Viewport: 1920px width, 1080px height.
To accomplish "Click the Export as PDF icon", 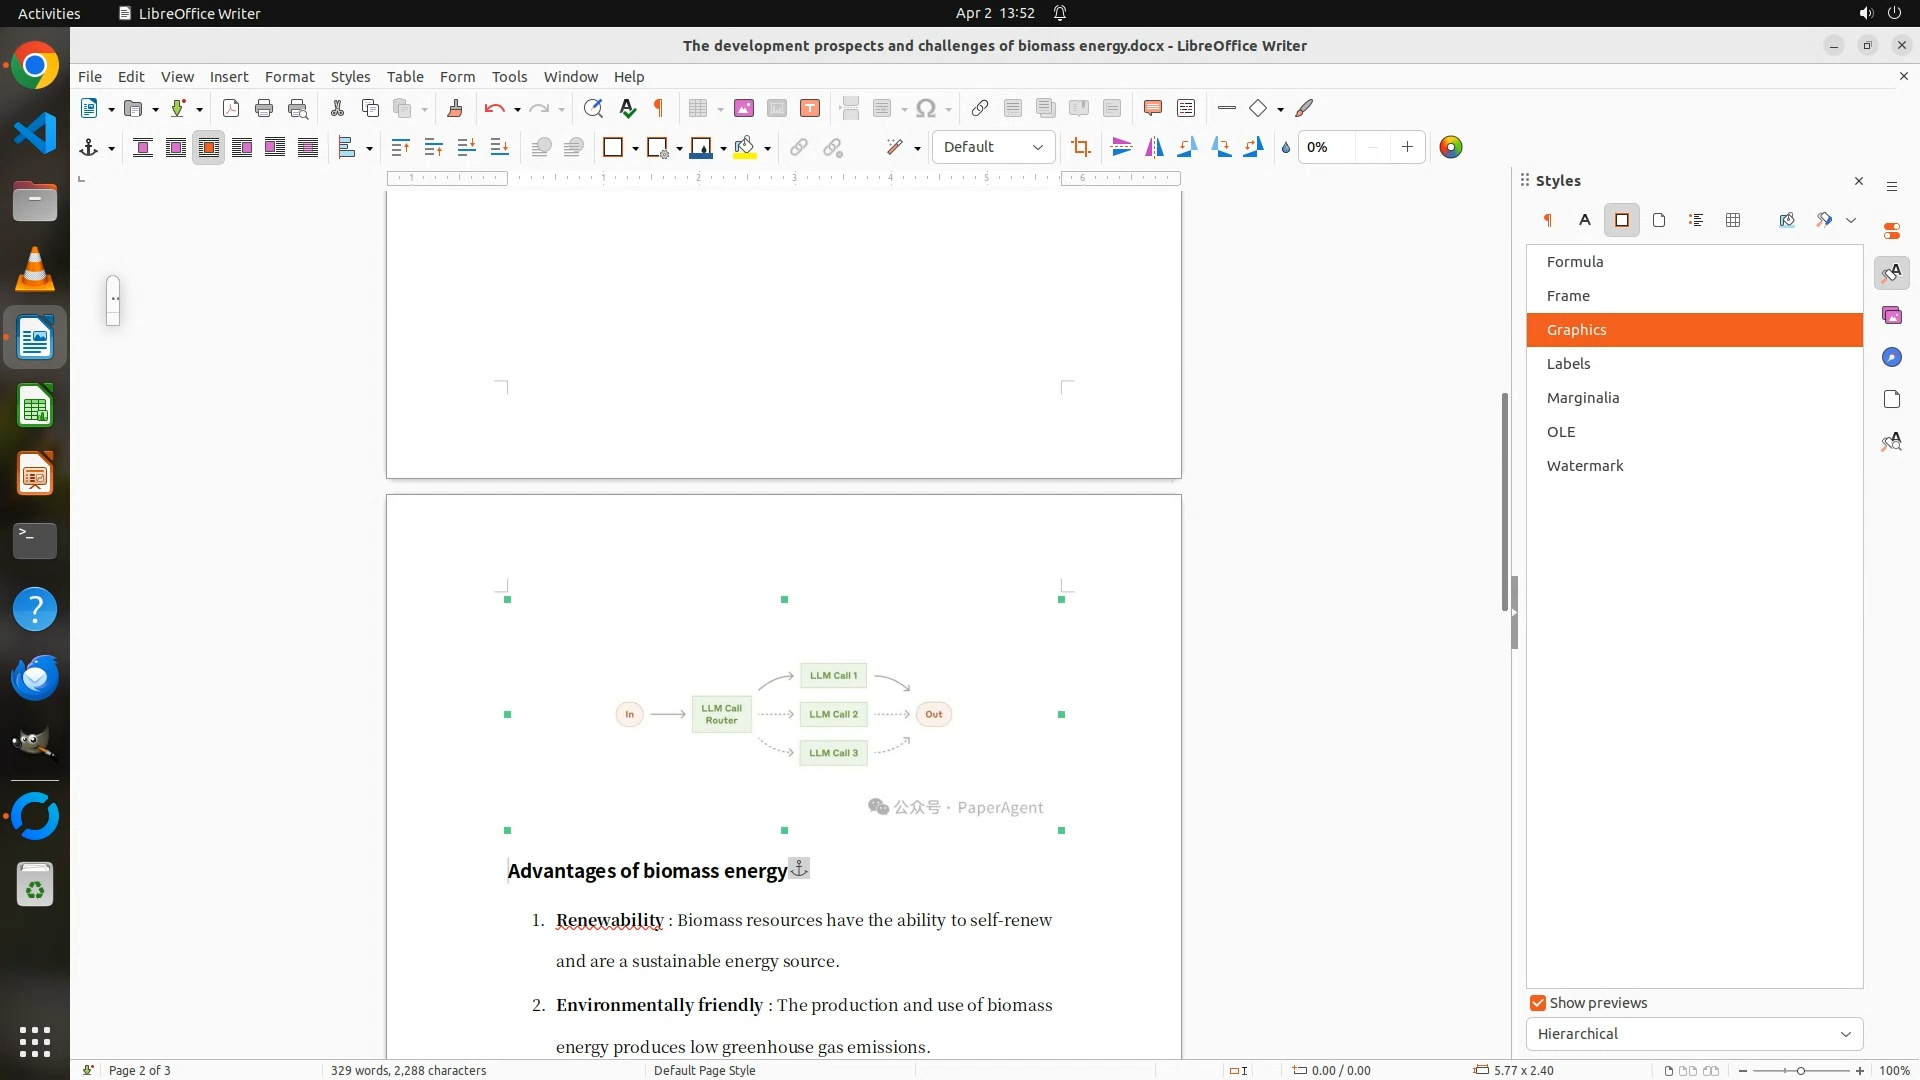I will coord(231,108).
